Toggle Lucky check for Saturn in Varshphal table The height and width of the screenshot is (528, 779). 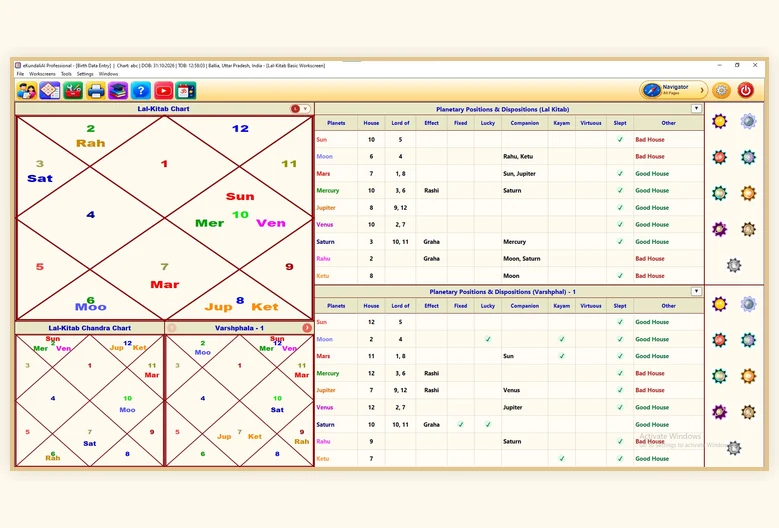click(488, 424)
